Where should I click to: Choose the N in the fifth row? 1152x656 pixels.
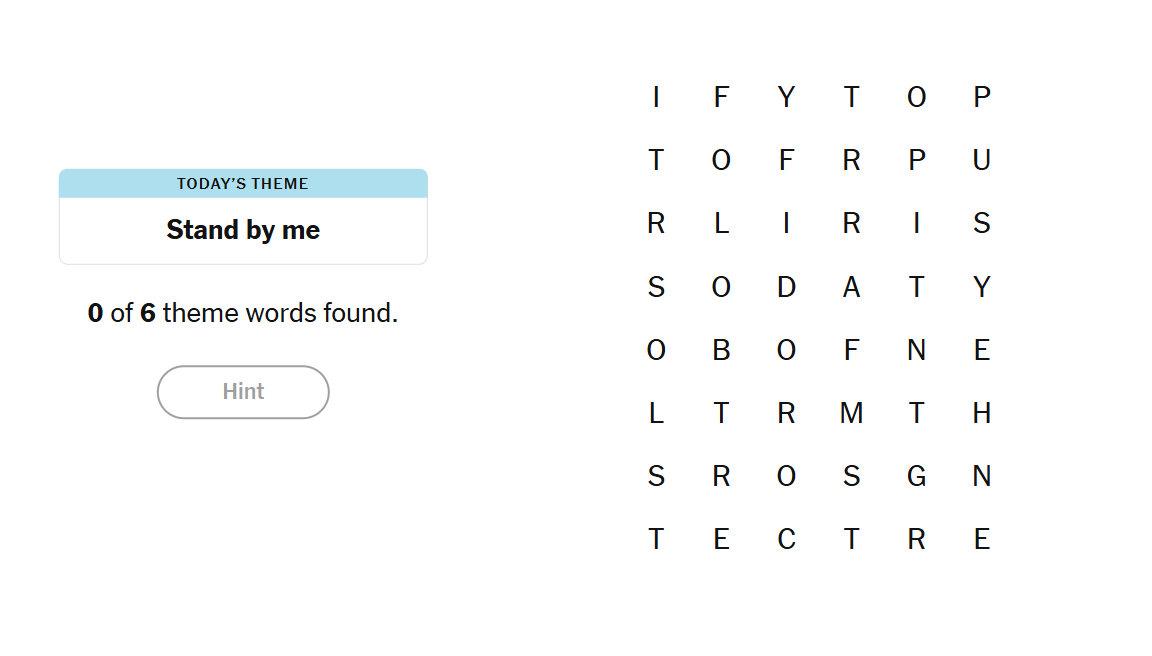pos(916,350)
